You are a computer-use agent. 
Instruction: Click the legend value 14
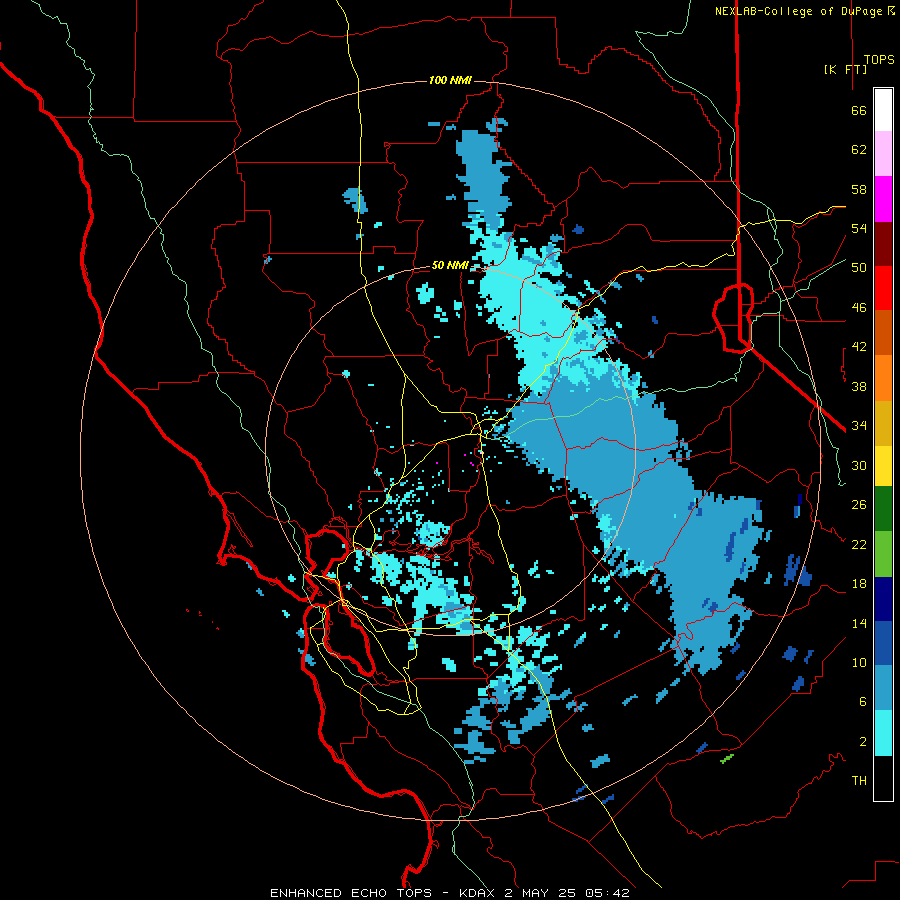coord(859,623)
